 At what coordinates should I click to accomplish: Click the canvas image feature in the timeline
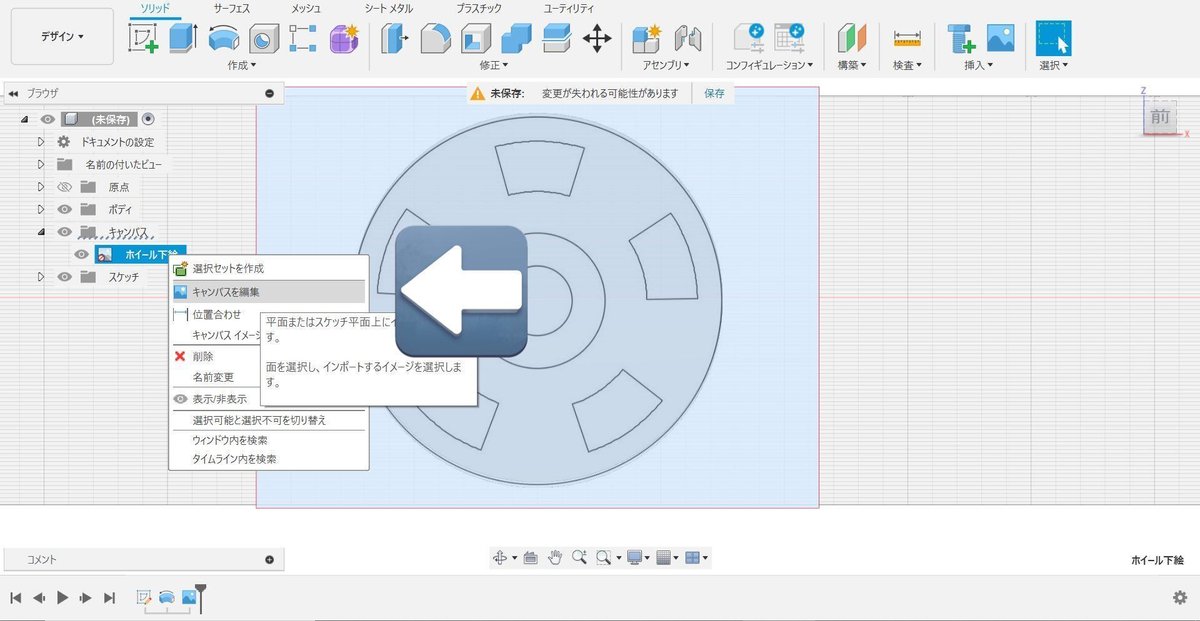189,597
